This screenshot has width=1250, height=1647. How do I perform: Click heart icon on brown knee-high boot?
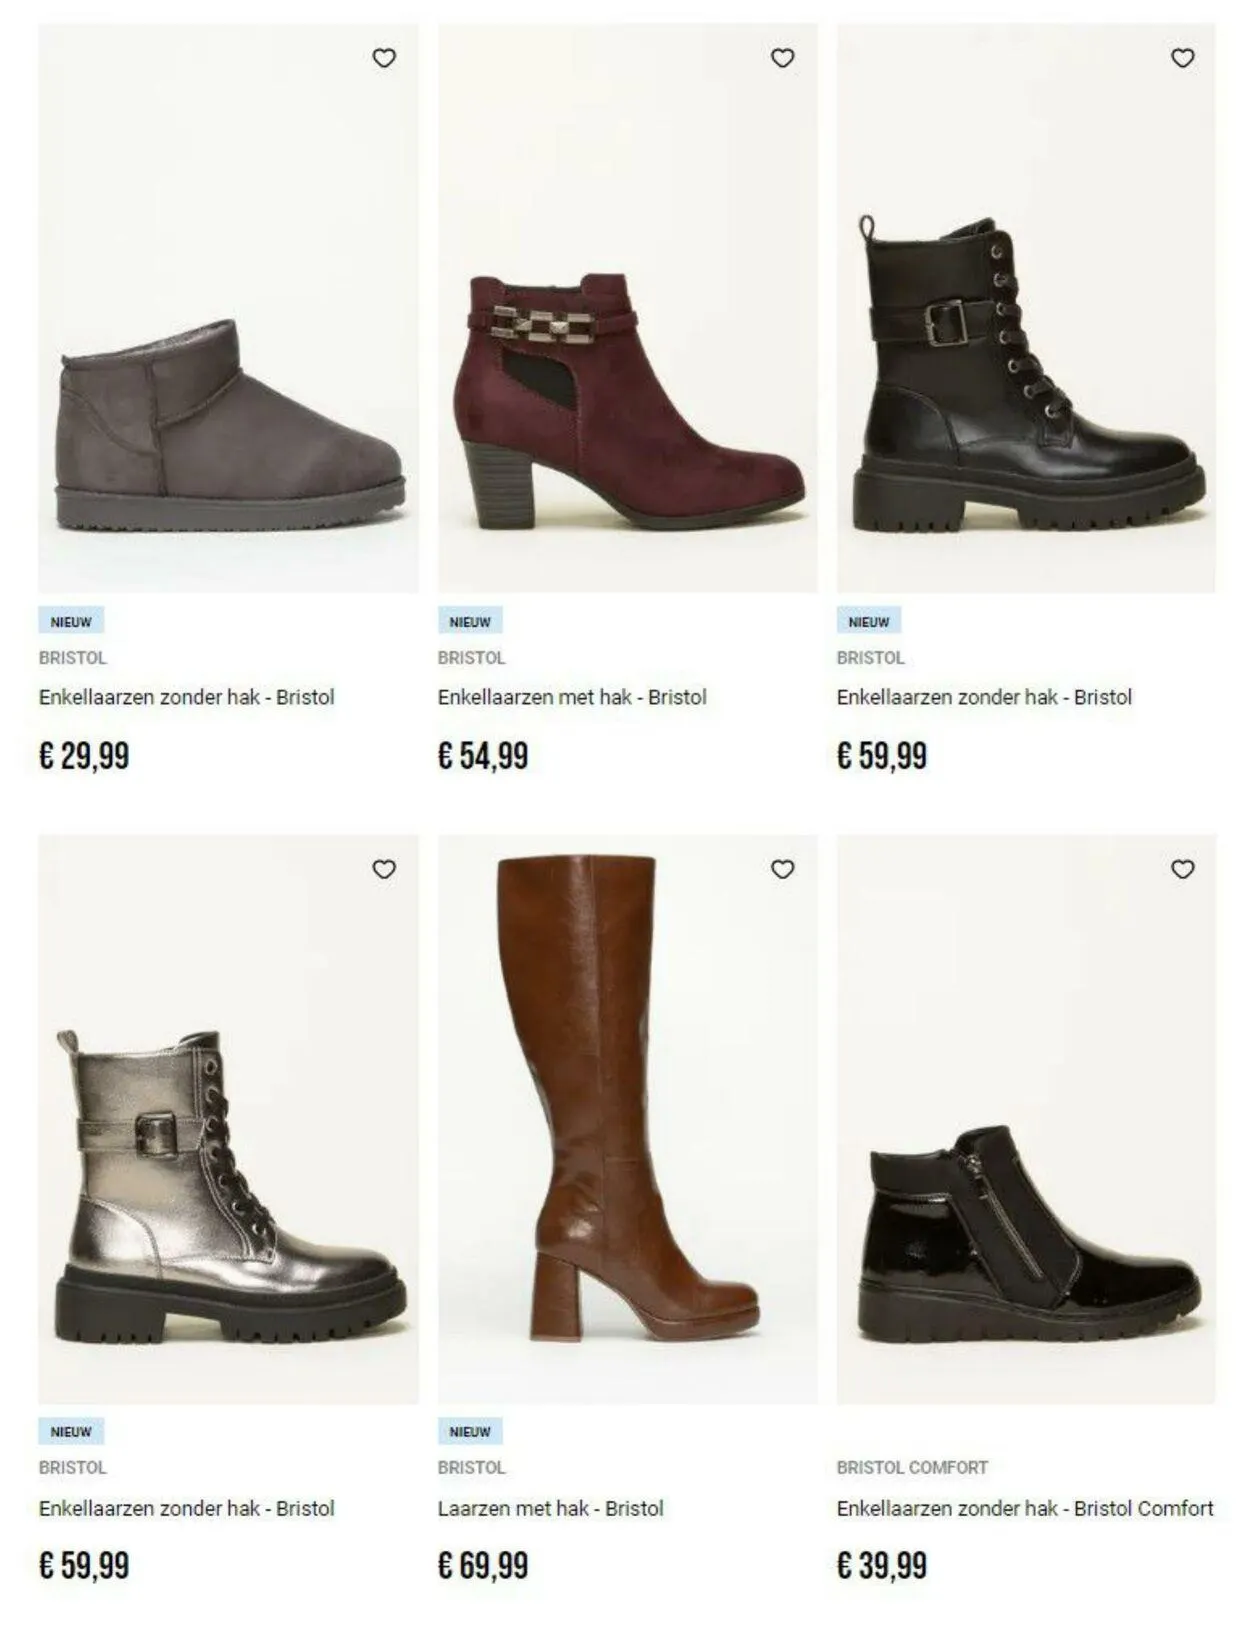click(x=783, y=869)
